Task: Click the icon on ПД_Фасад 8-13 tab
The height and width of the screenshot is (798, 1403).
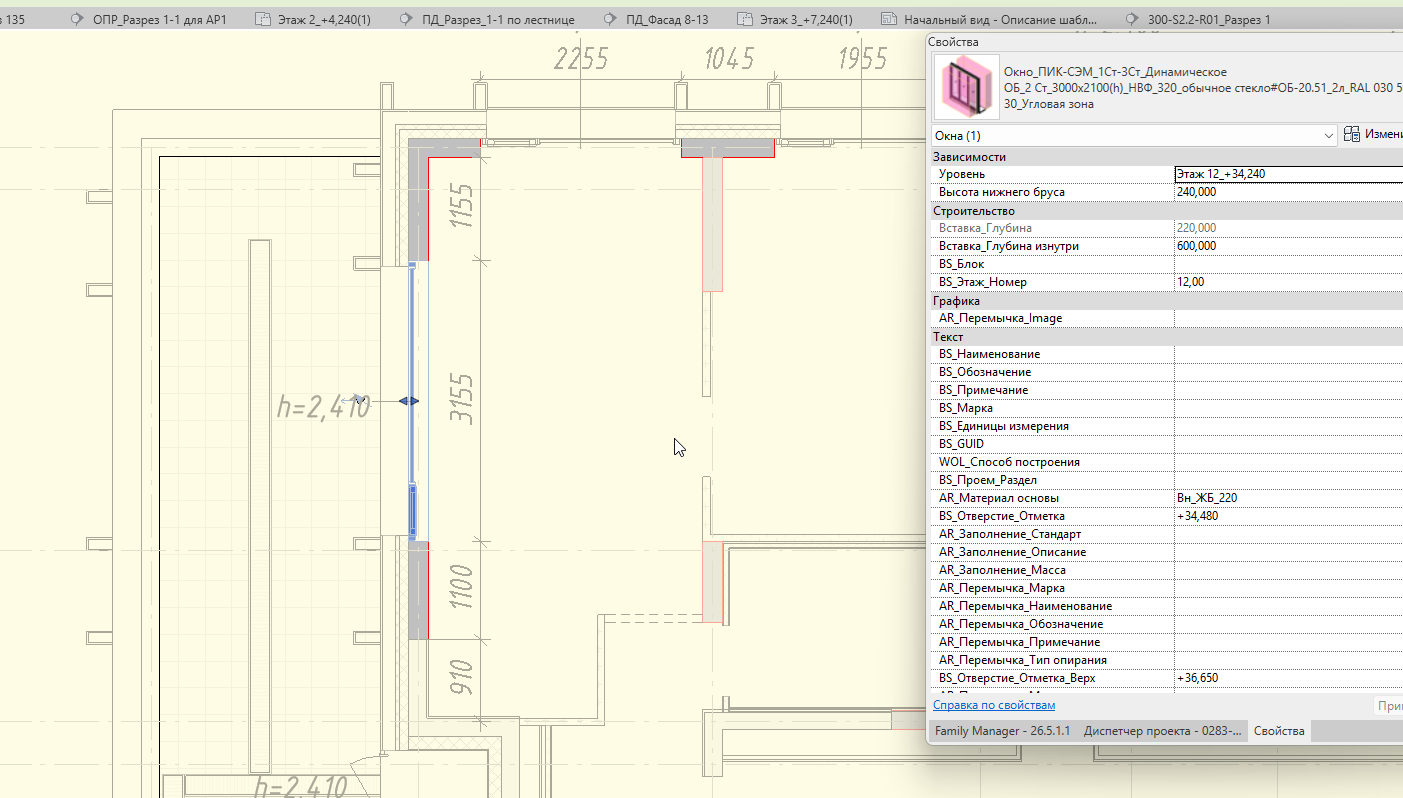Action: coord(609,19)
